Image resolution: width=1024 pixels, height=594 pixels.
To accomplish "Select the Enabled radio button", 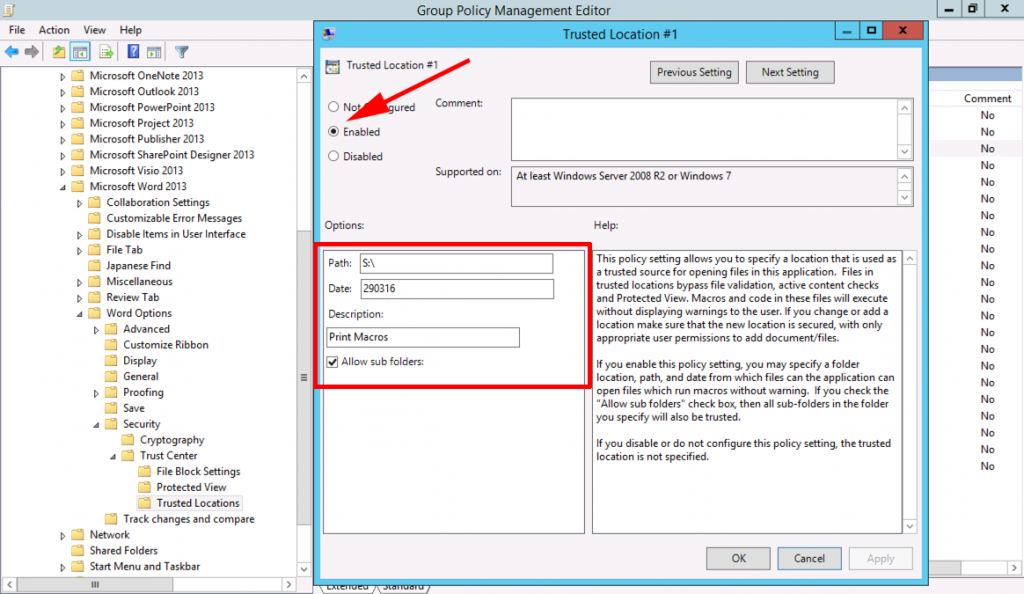I will click(x=332, y=131).
